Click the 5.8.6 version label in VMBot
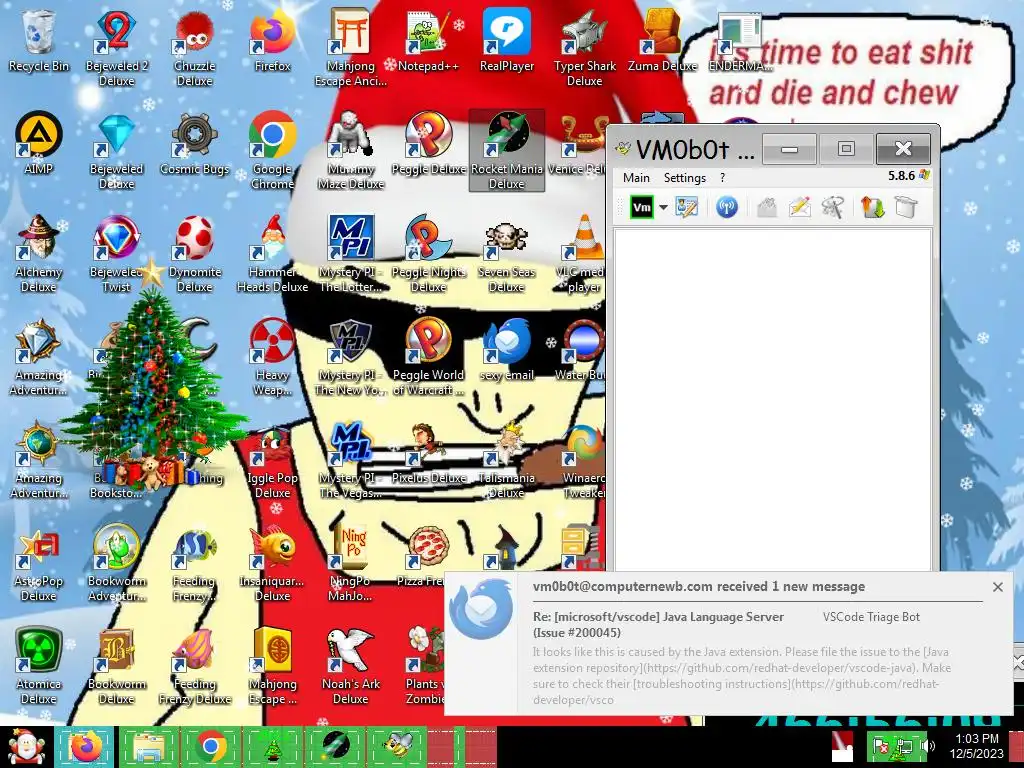Viewport: 1024px width, 768px height. 901,176
